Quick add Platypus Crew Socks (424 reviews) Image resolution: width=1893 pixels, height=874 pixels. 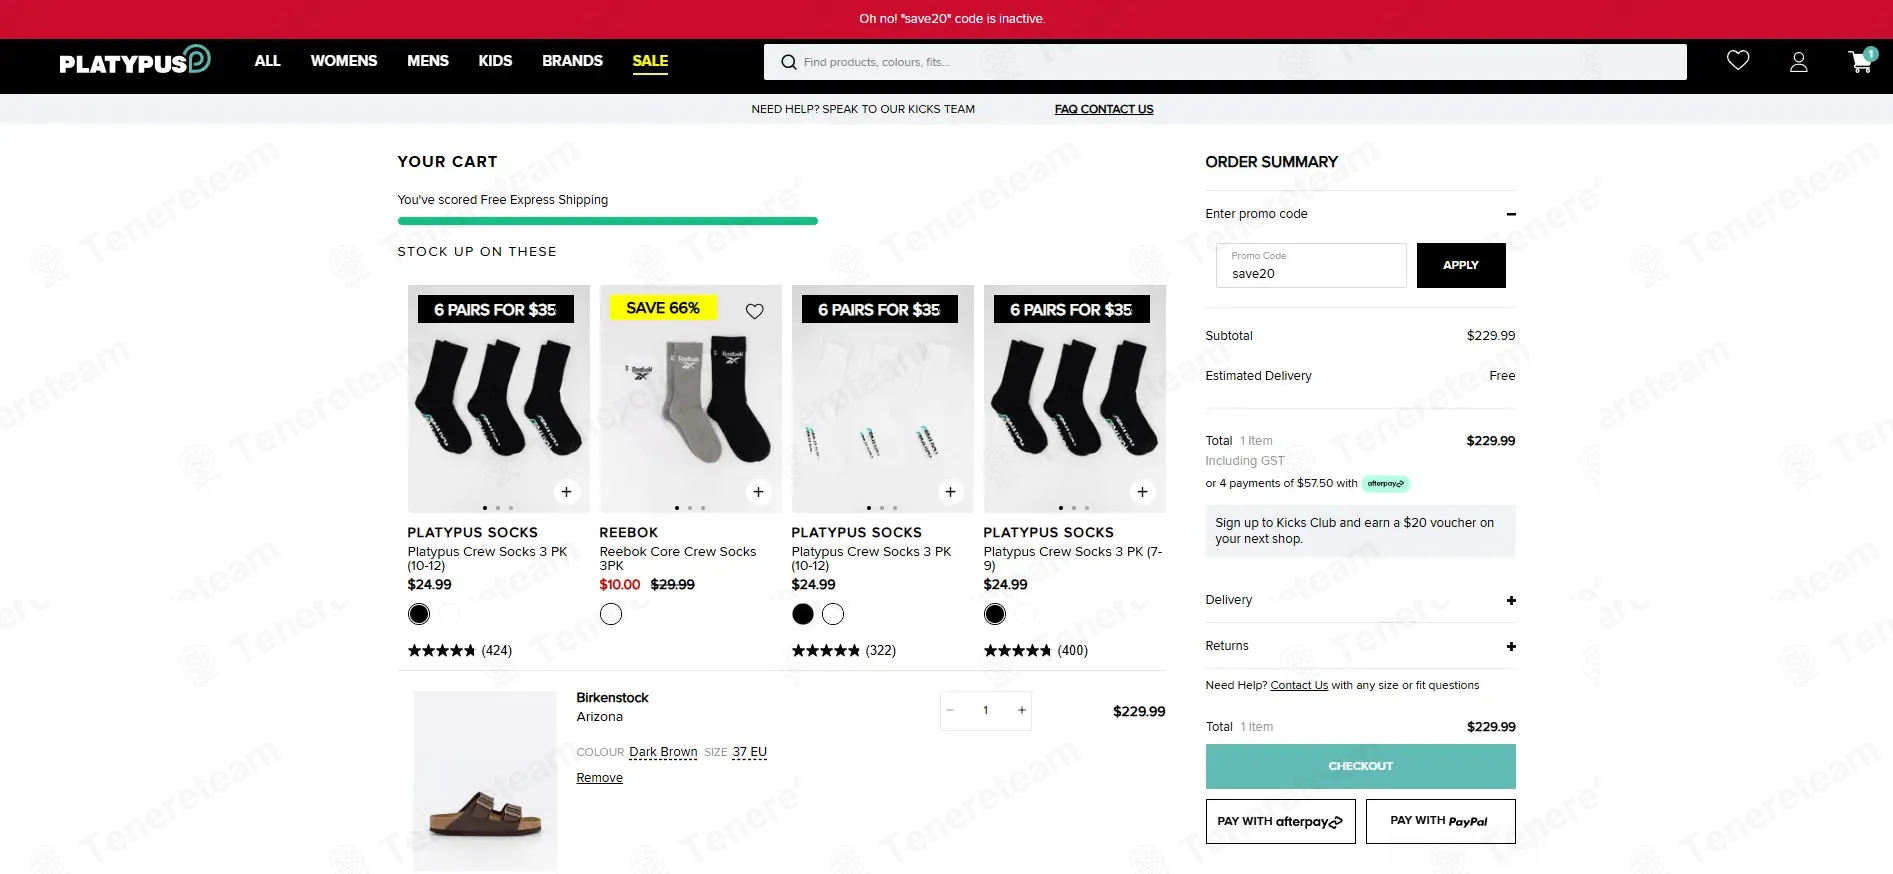coord(566,492)
